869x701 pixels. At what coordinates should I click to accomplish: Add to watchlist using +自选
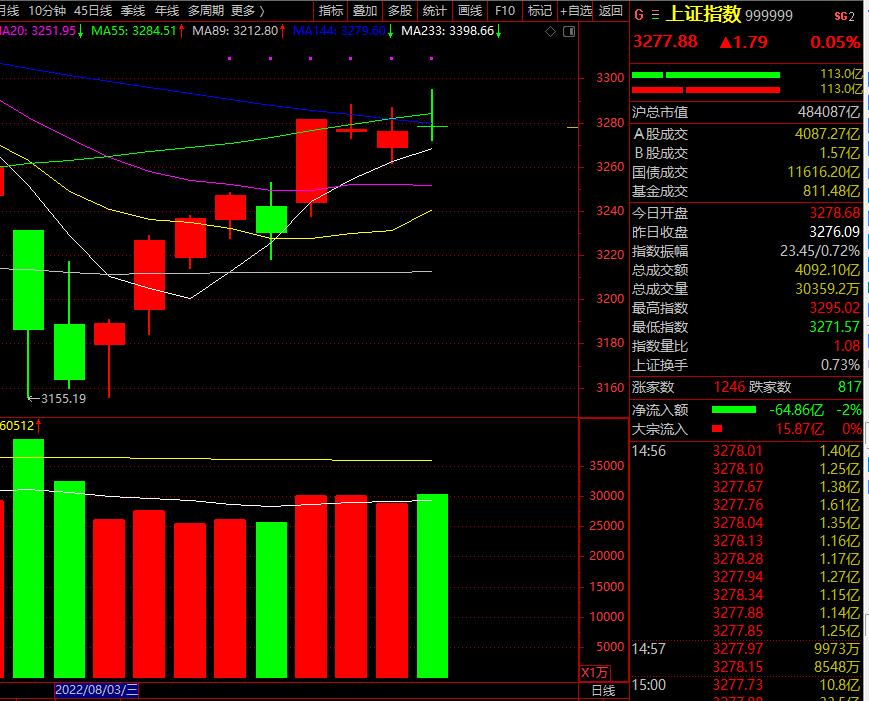(x=575, y=11)
